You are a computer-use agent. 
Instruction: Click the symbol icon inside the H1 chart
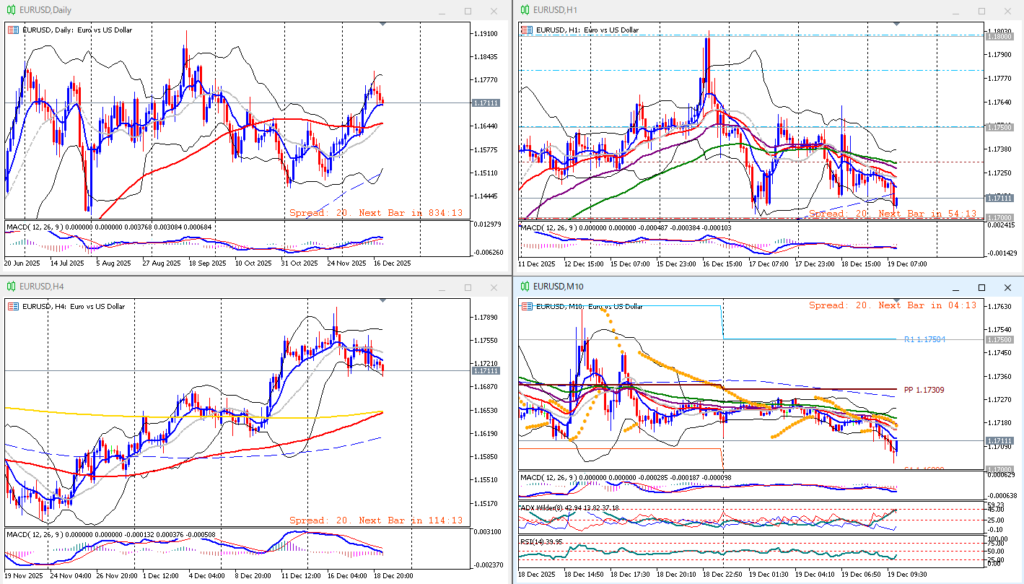tap(525, 30)
